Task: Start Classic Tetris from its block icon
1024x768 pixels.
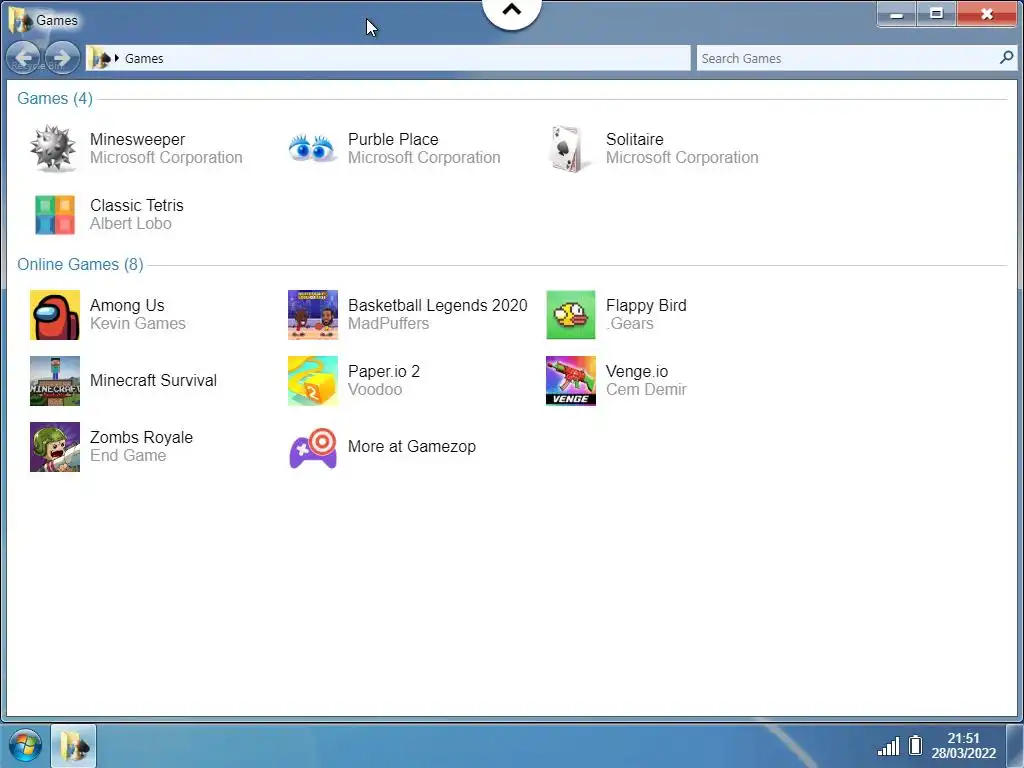Action: pos(55,214)
